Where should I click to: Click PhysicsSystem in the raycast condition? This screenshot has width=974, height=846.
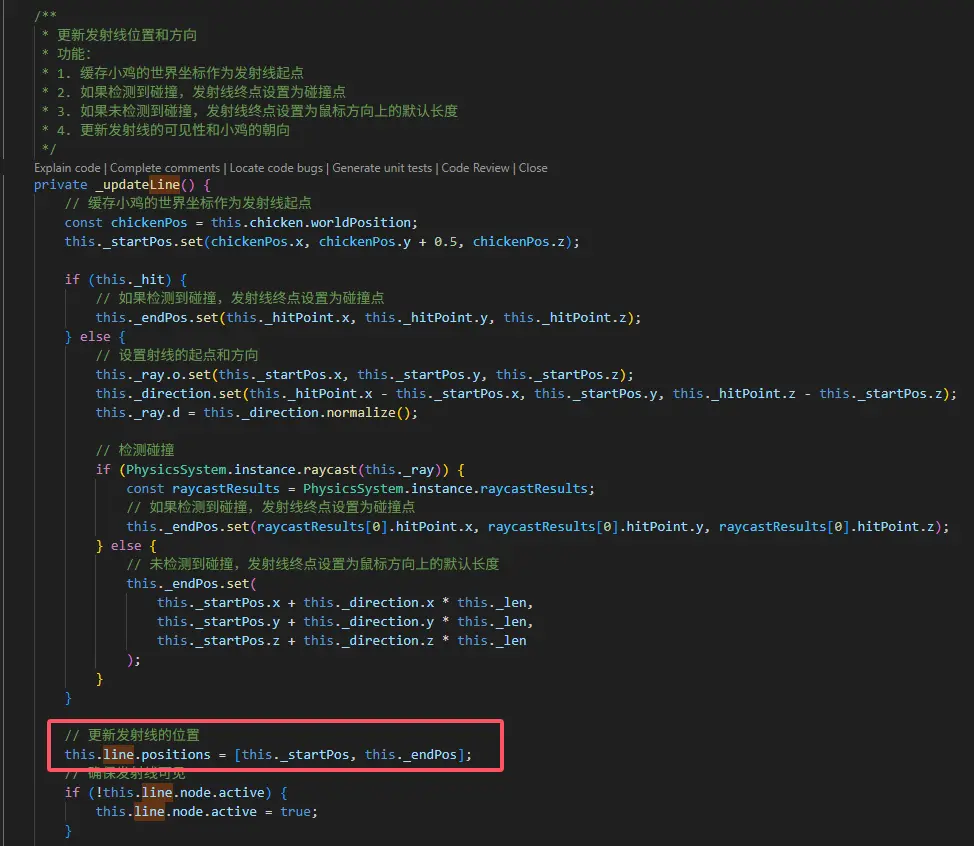tap(176, 470)
